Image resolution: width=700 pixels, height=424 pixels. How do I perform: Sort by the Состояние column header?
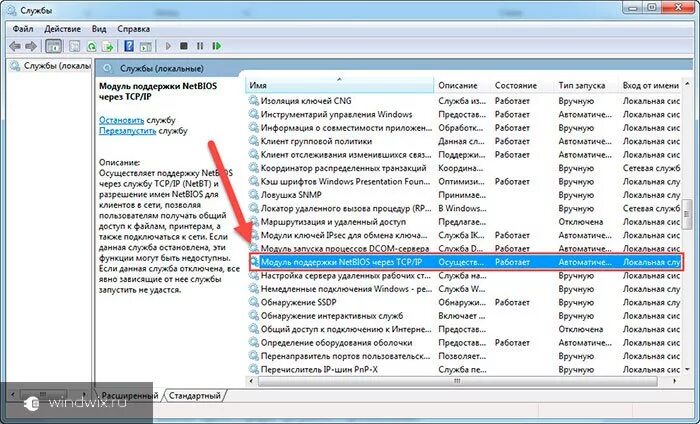(x=522, y=85)
